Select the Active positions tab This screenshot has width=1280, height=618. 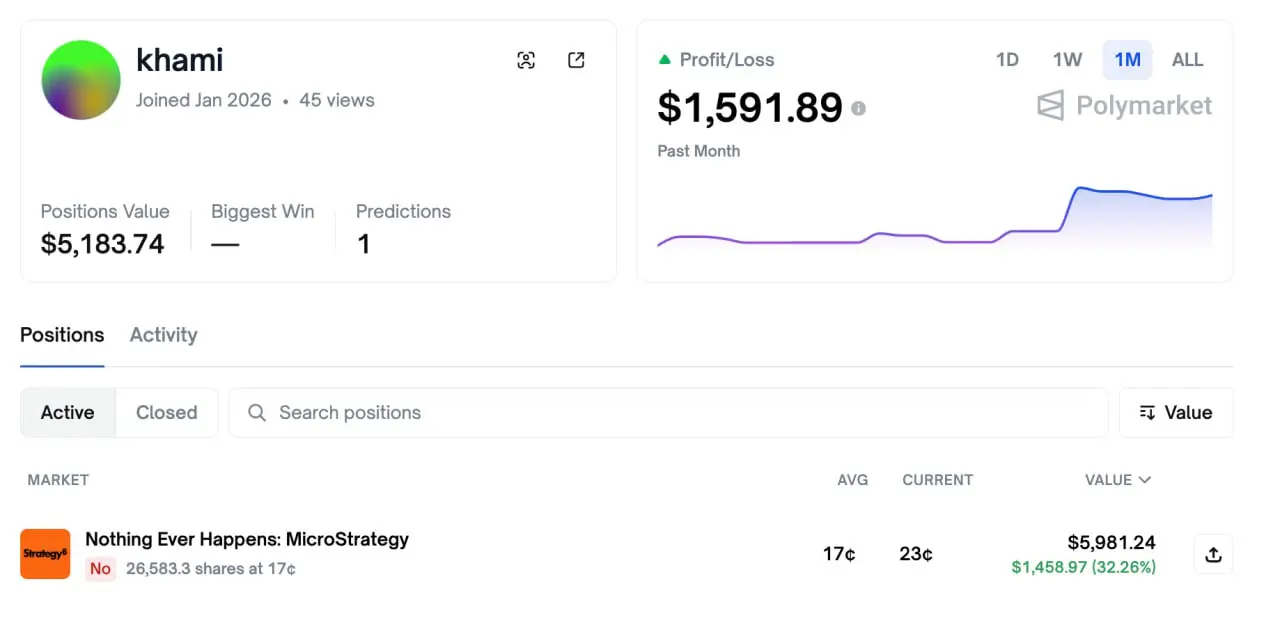click(68, 413)
